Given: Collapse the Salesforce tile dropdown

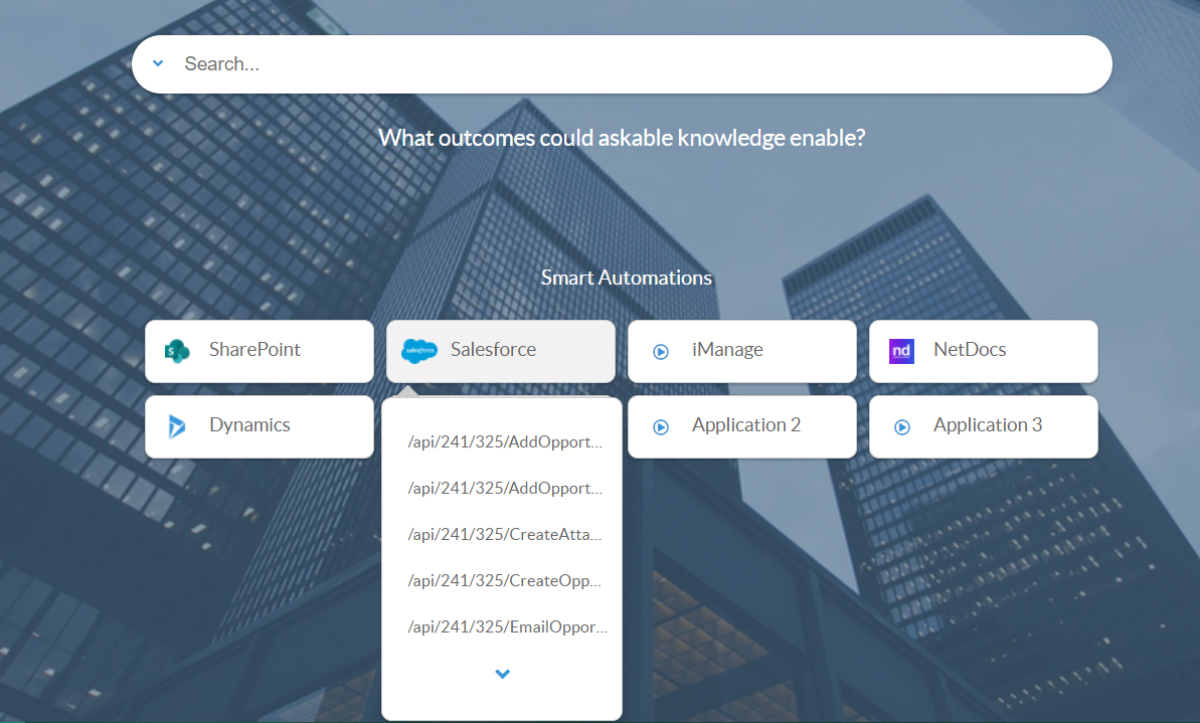Looking at the screenshot, I should (500, 351).
